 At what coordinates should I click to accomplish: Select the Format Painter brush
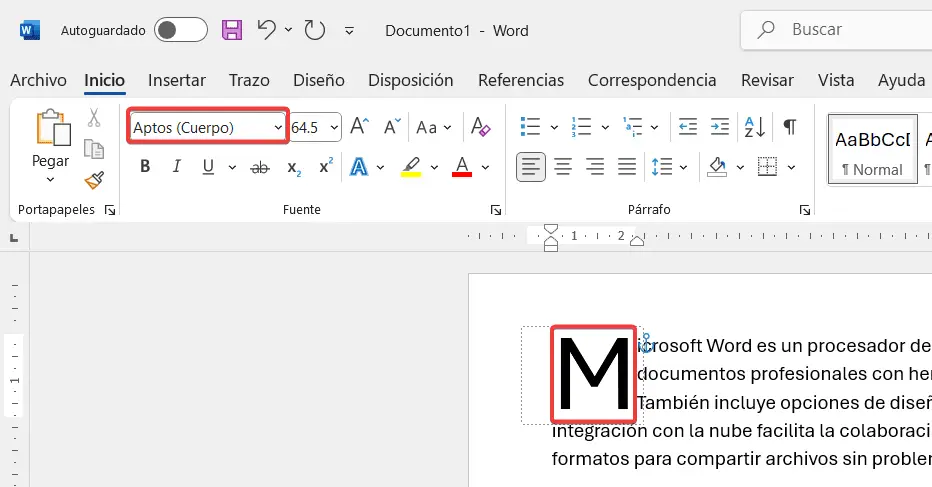click(x=94, y=180)
